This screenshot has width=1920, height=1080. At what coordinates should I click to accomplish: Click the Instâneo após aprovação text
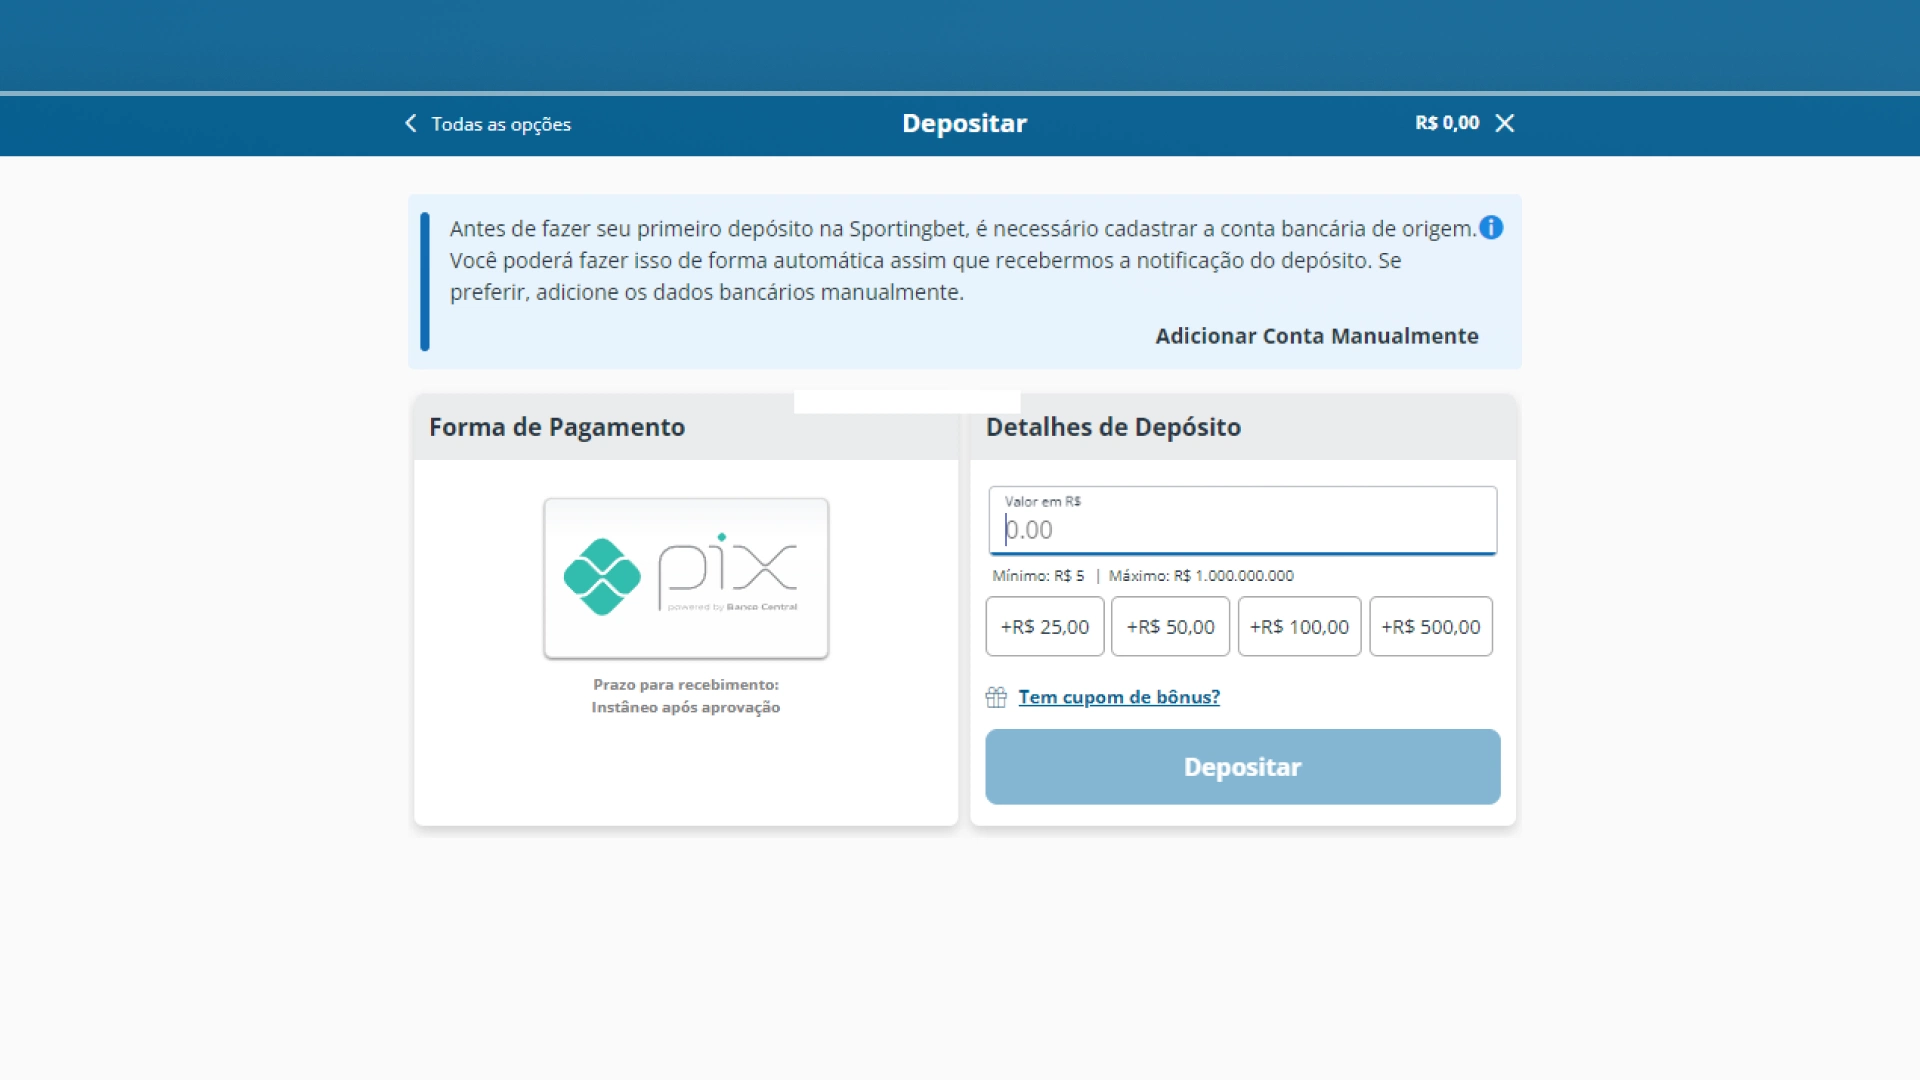pos(686,707)
